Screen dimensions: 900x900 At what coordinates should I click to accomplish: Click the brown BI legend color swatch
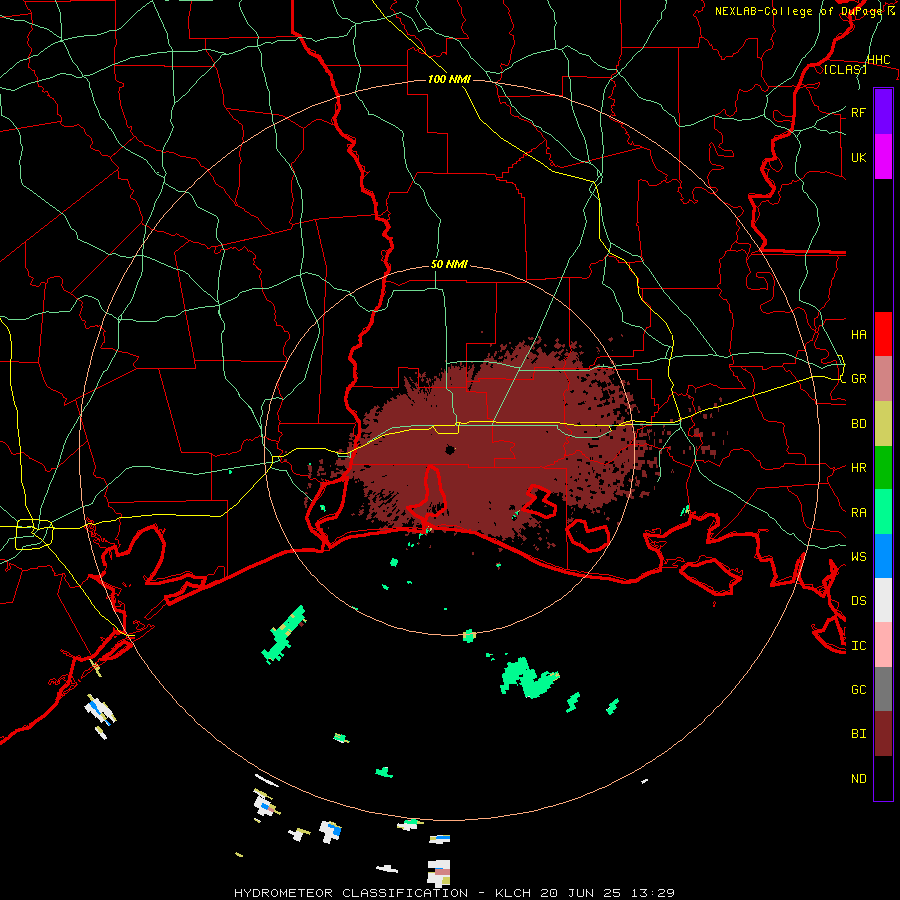[883, 734]
